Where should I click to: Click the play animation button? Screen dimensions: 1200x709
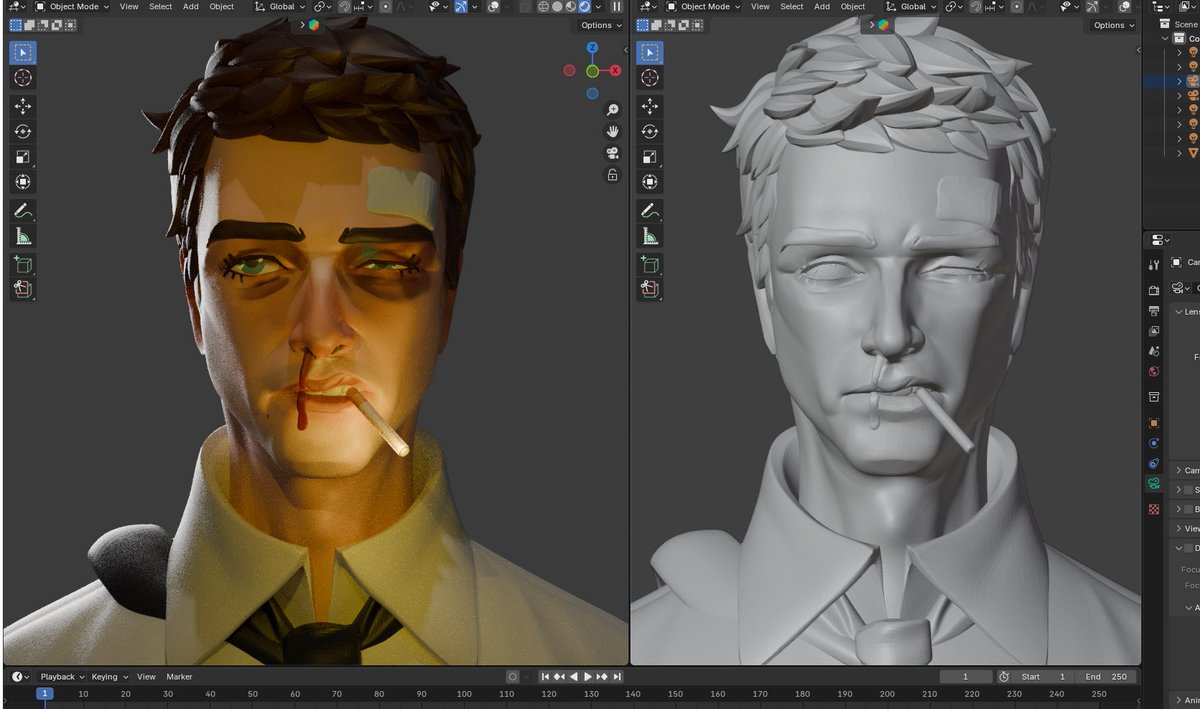tap(588, 677)
